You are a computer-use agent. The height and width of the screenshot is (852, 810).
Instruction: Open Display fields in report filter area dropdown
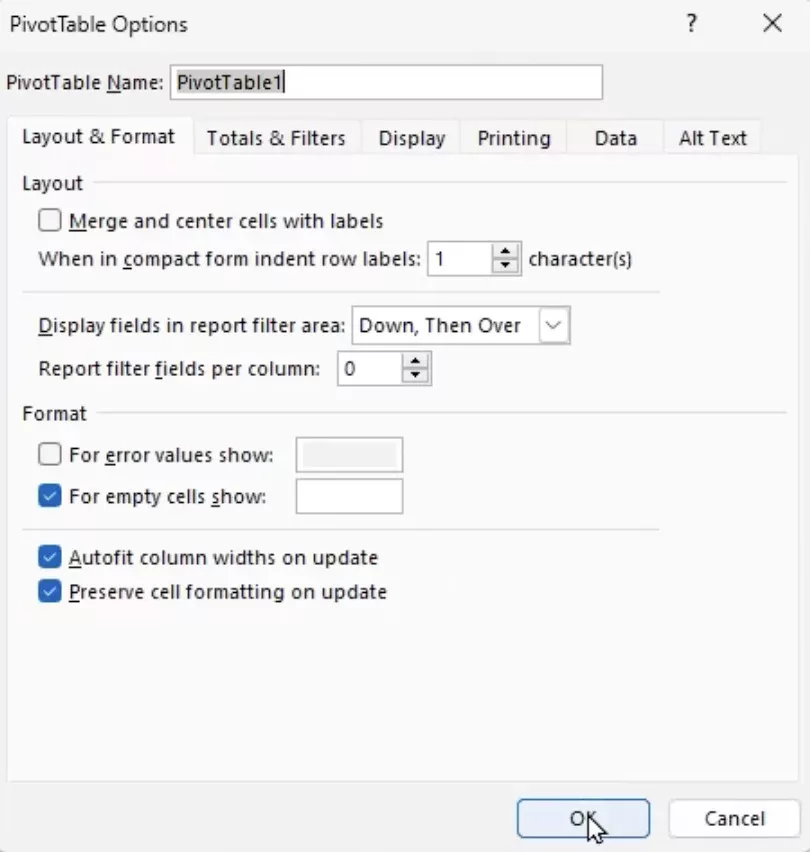click(461, 325)
